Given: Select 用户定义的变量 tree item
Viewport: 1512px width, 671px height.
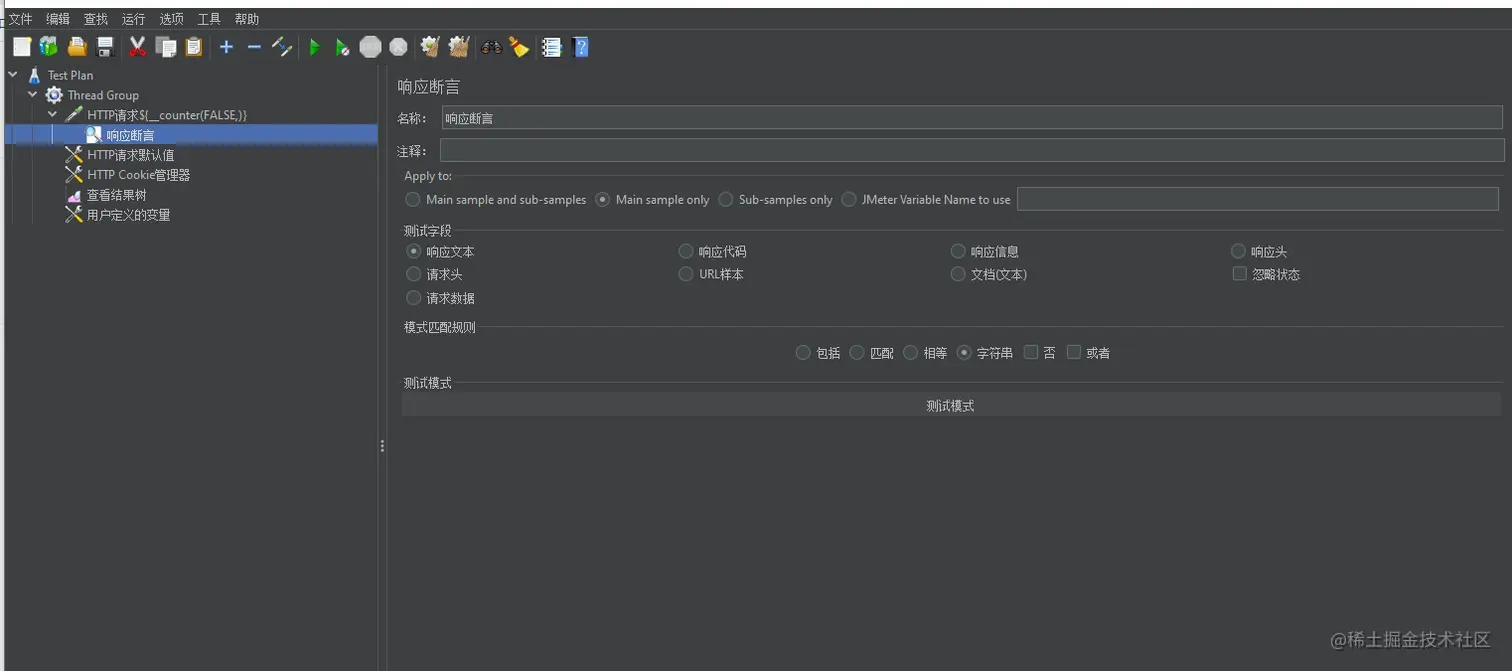Looking at the screenshot, I should pos(128,215).
